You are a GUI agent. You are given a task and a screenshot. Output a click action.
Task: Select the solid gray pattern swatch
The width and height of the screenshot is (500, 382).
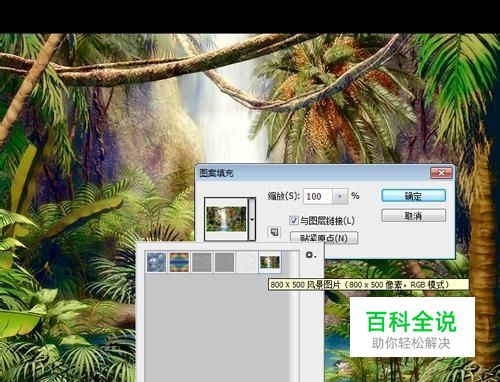224,262
